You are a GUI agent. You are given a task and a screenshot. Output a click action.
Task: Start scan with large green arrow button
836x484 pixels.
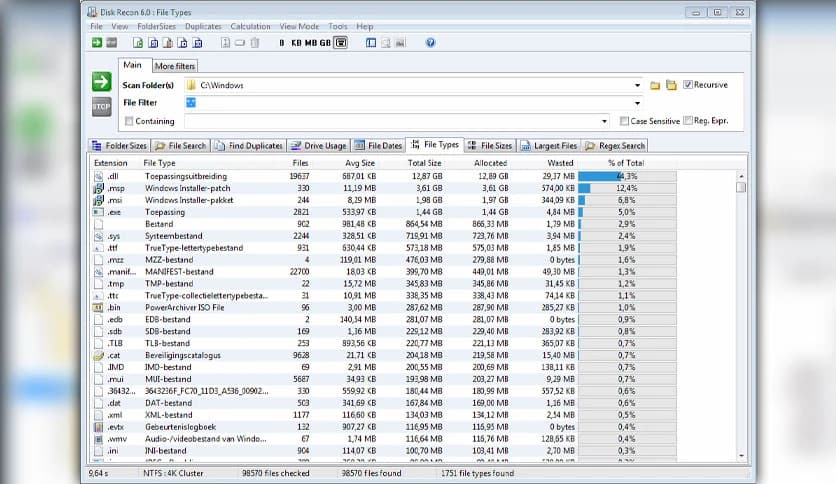click(x=101, y=82)
